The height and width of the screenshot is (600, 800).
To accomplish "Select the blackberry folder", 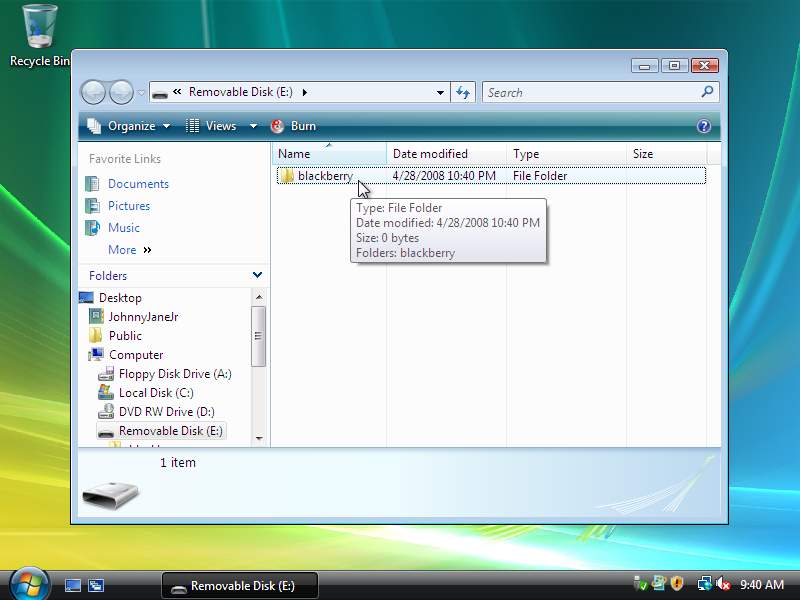I will click(324, 176).
